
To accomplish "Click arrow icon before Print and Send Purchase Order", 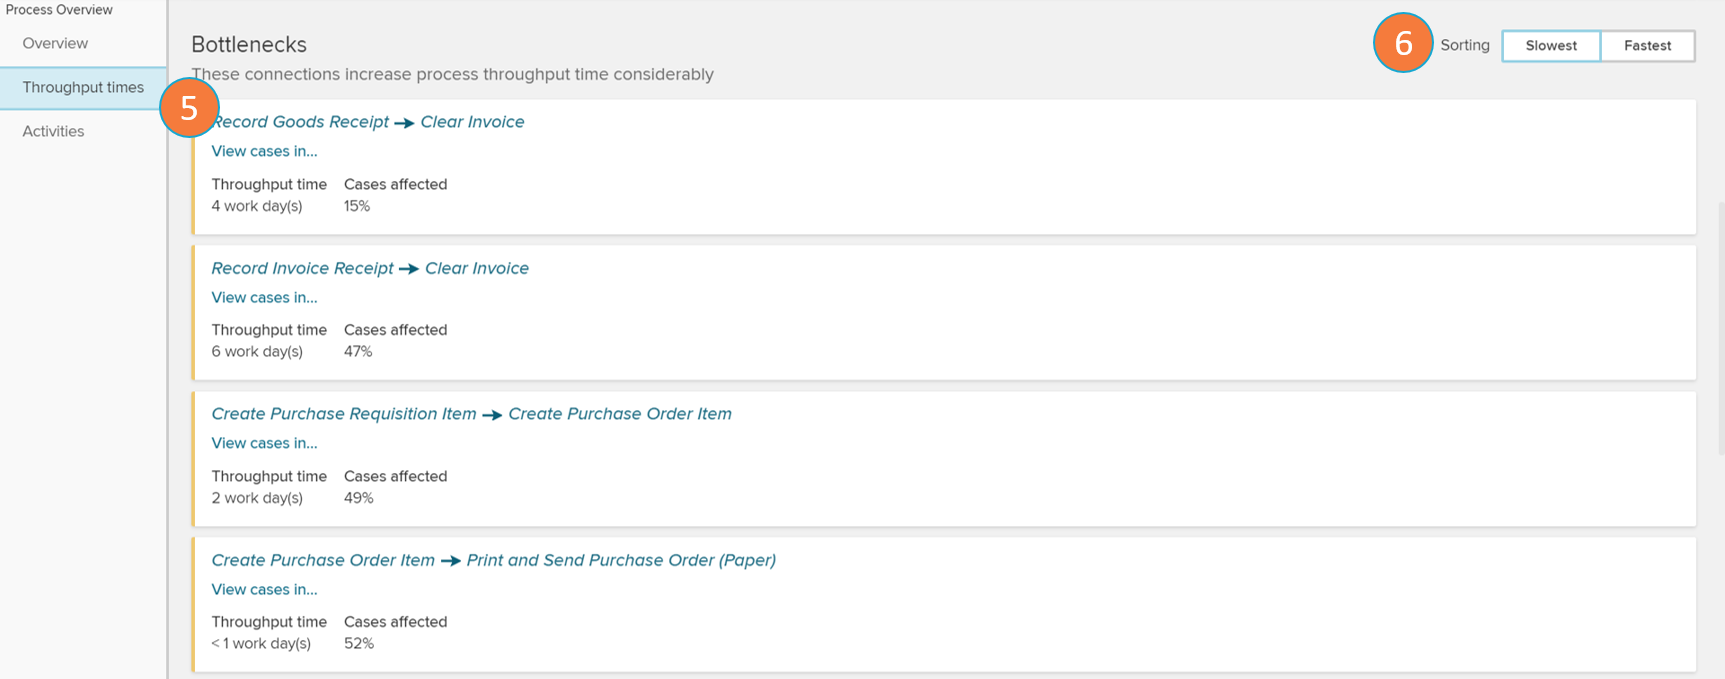I will pos(451,561).
